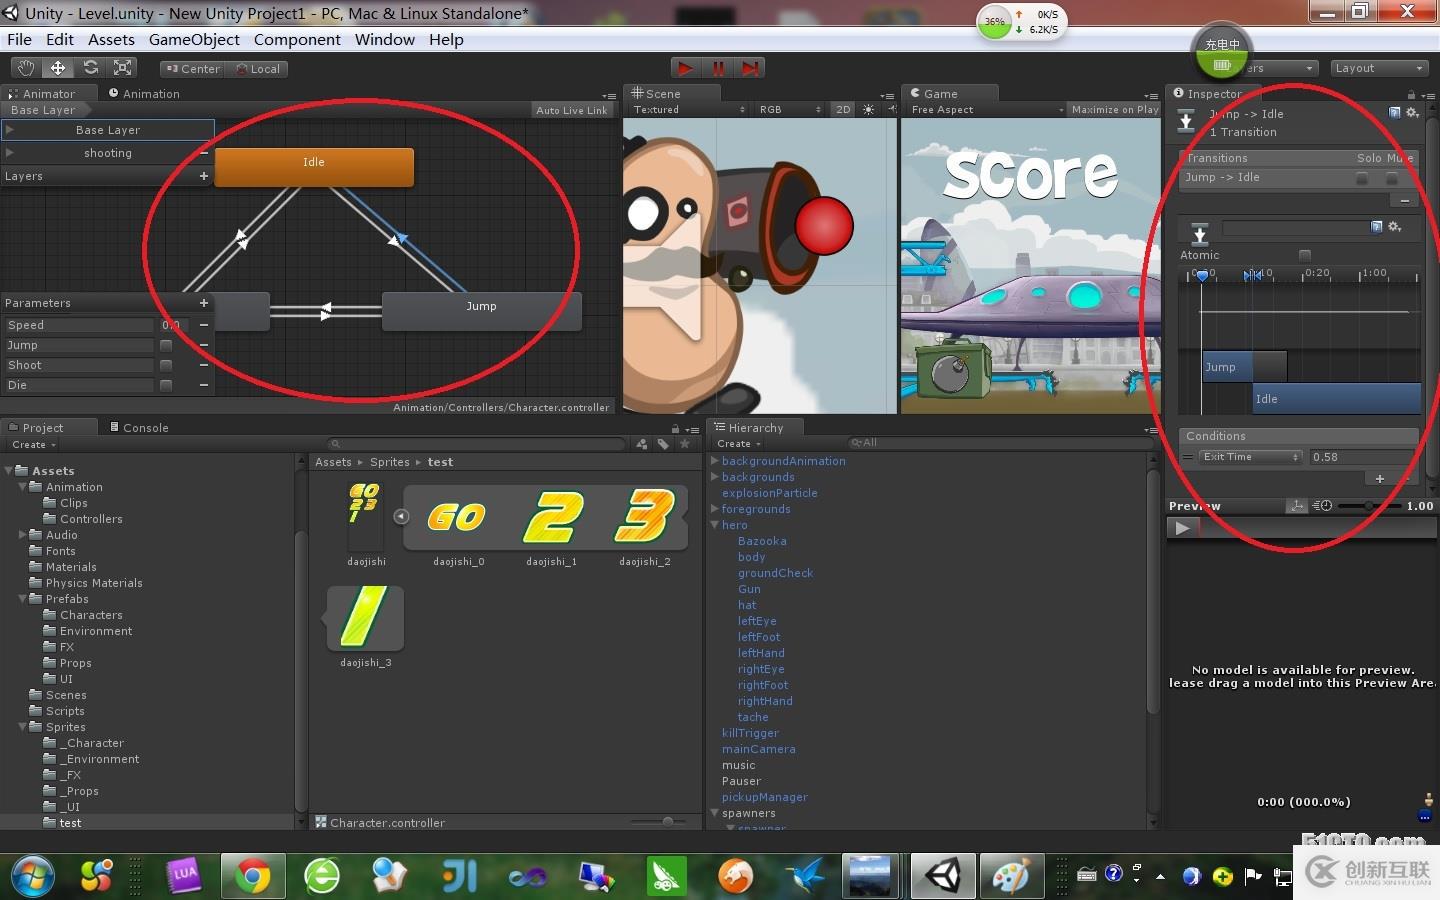Remove the Speed parameter with minus
Viewport: 1440px width, 900px height.
[204, 325]
